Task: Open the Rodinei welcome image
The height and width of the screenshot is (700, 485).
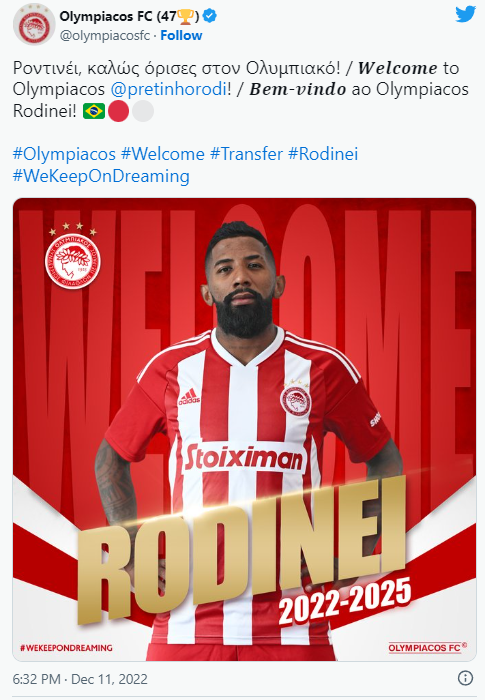Action: click(244, 429)
